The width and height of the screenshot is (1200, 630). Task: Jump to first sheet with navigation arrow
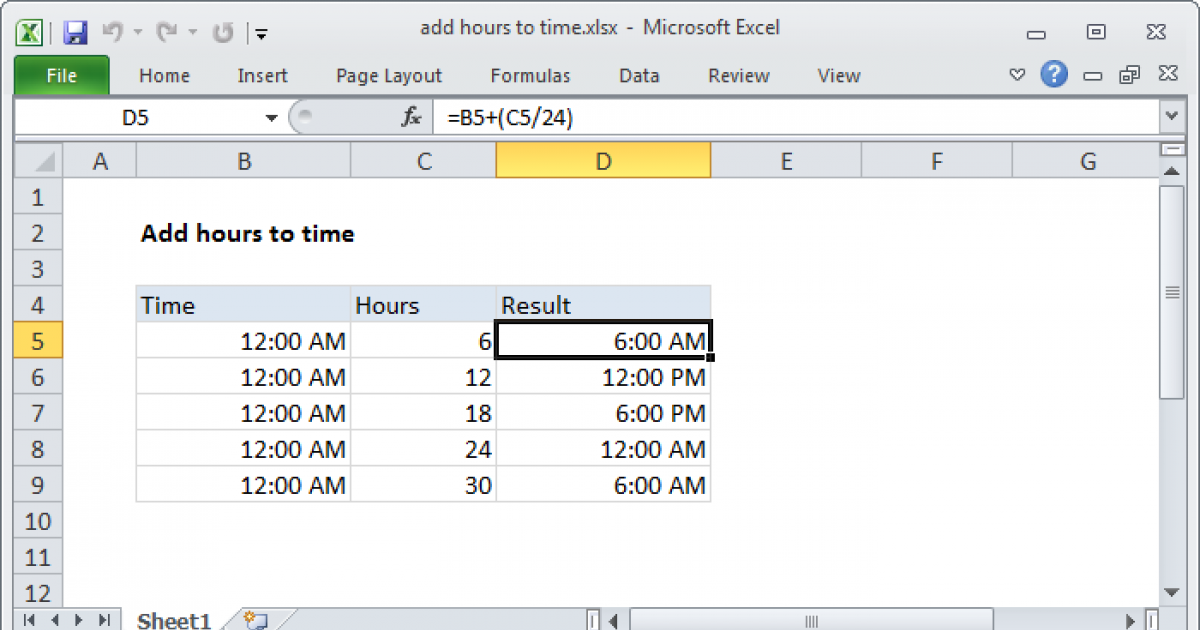[29, 620]
